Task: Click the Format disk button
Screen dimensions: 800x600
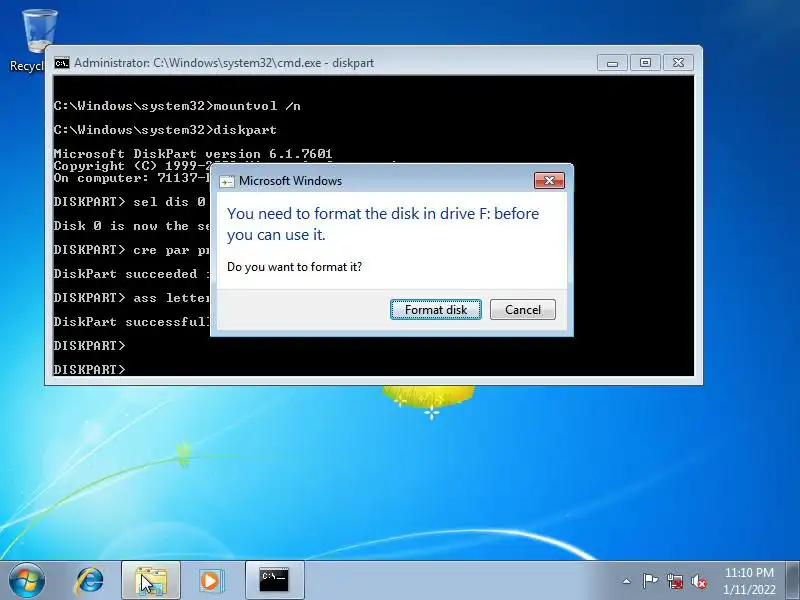Action: point(436,310)
